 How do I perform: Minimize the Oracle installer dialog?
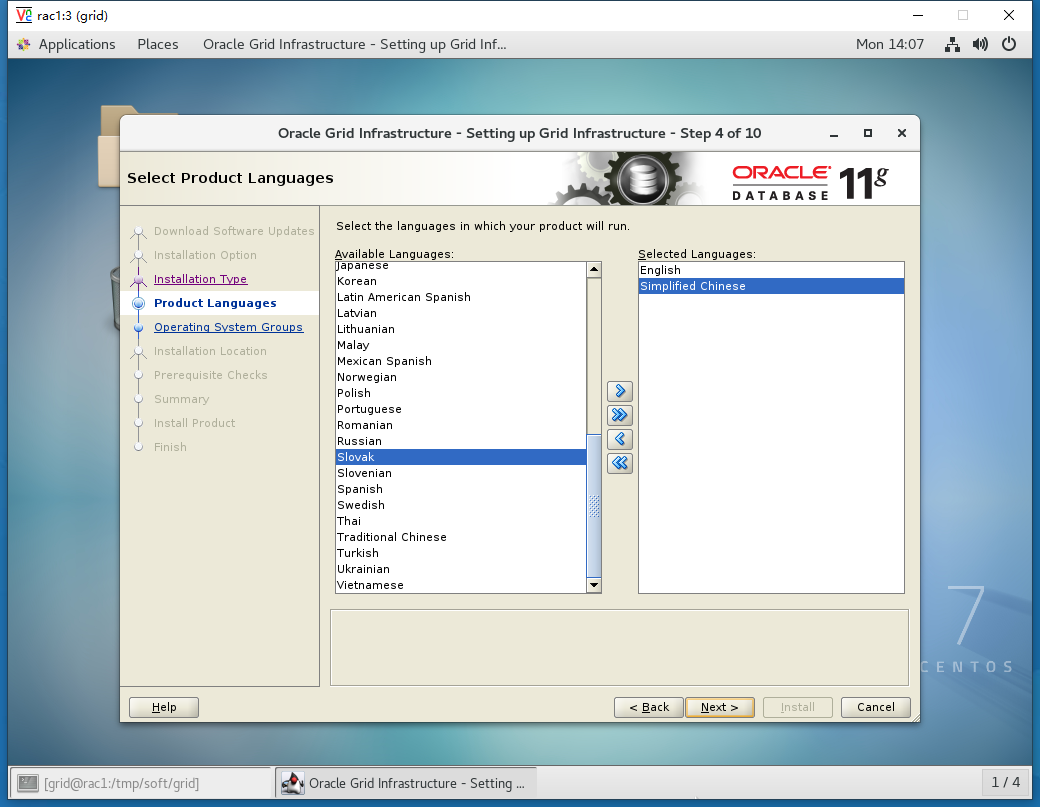click(x=834, y=133)
